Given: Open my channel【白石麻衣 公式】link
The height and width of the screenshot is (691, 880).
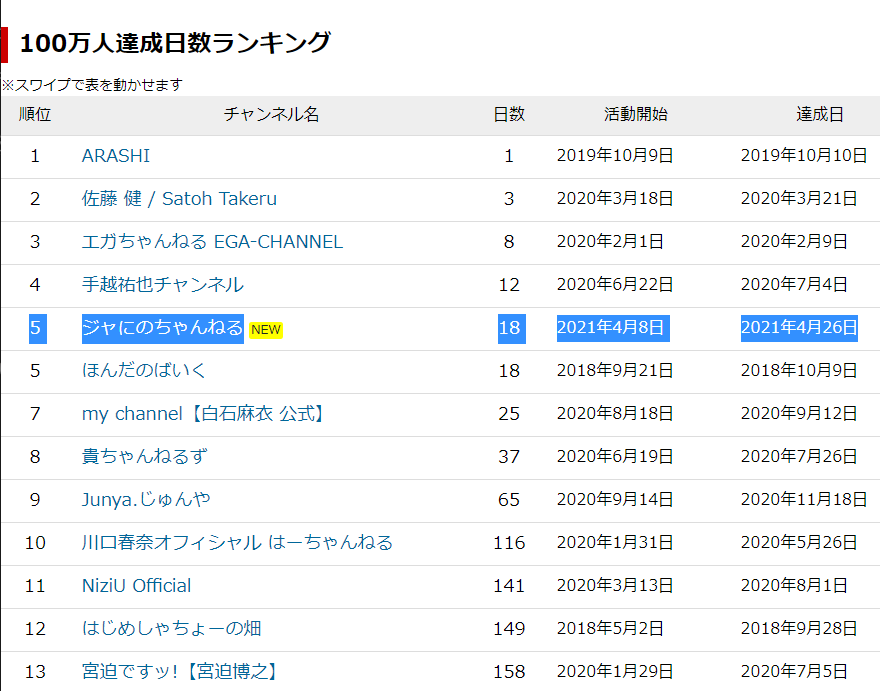Looking at the screenshot, I should click(x=204, y=414).
